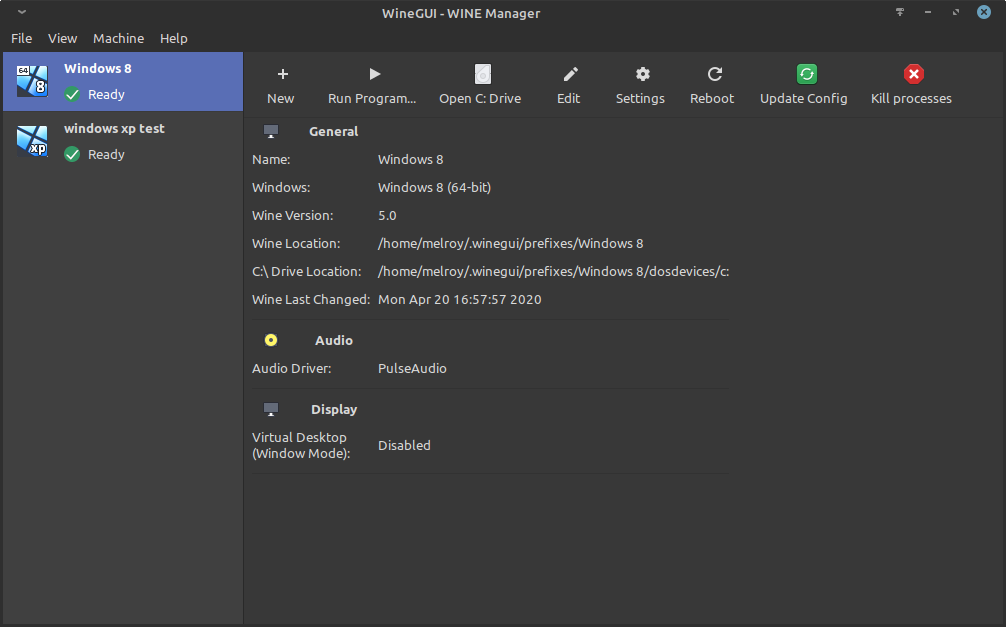Click the always-on-top pin icon in title bar
This screenshot has height=627, width=1006.
coord(900,12)
